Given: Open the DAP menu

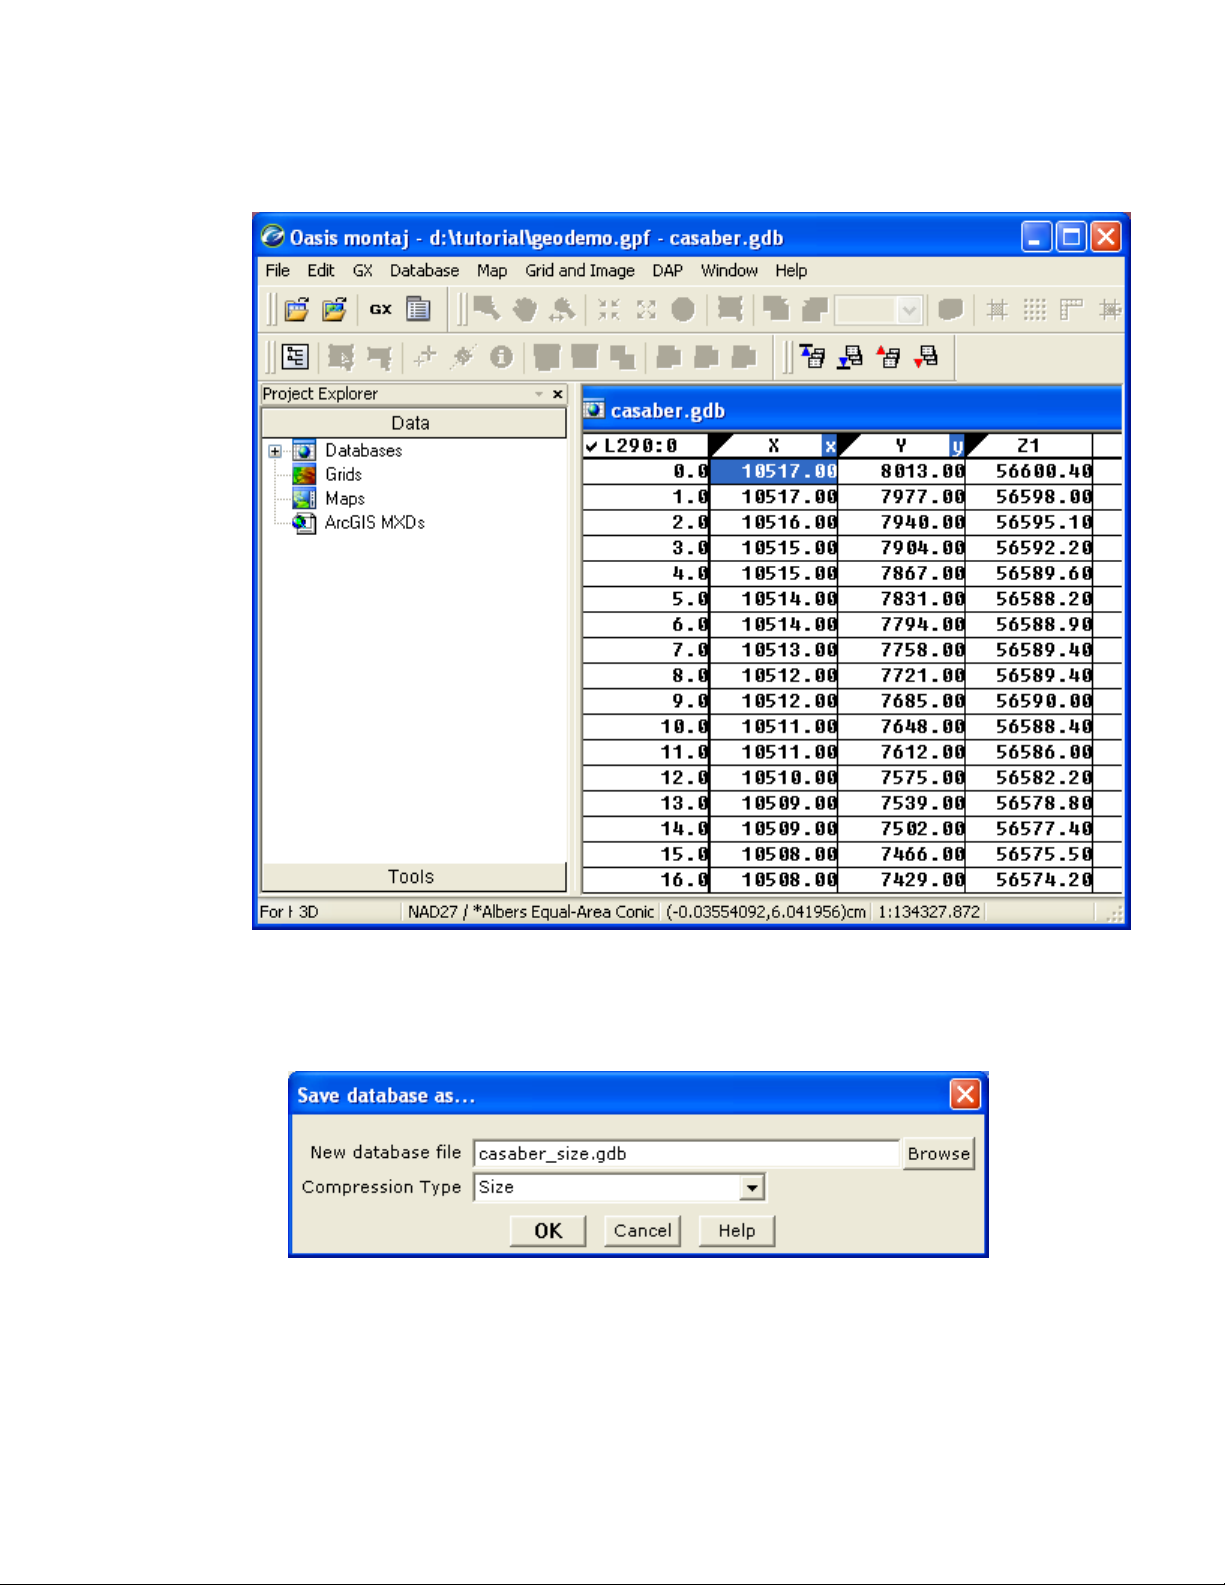Looking at the screenshot, I should click(667, 270).
